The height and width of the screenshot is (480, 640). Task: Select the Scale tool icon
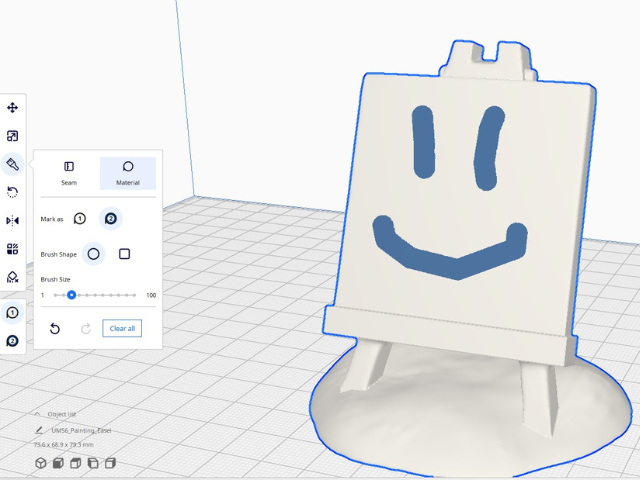pyautogui.click(x=12, y=136)
